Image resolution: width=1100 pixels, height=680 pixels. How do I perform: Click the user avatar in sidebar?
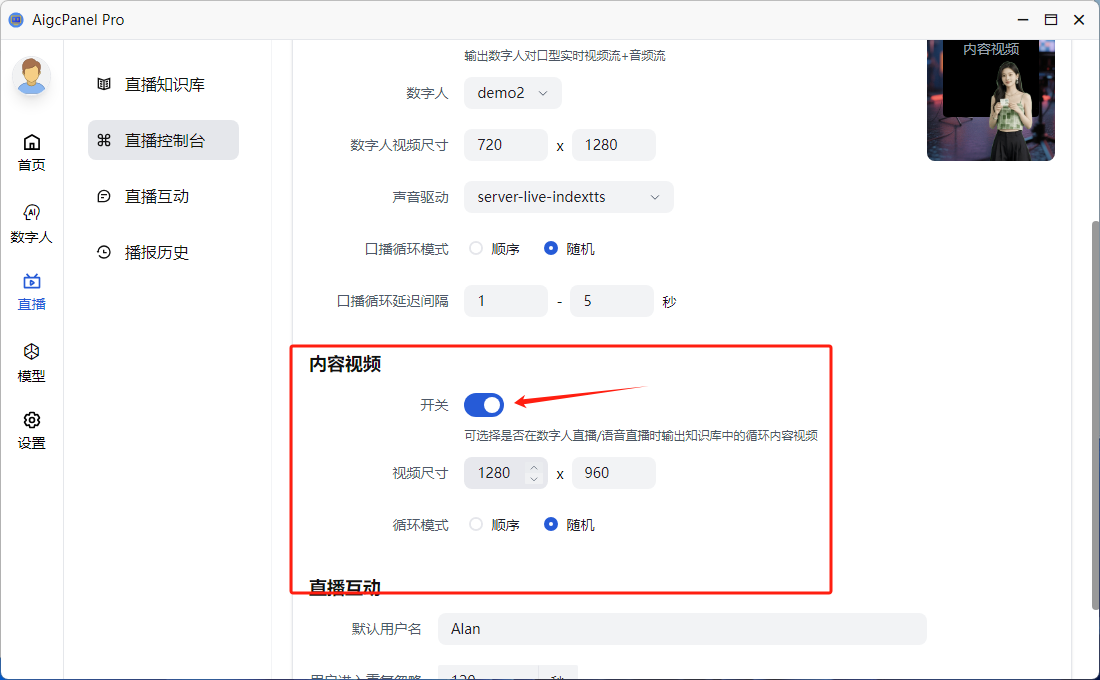click(31, 77)
